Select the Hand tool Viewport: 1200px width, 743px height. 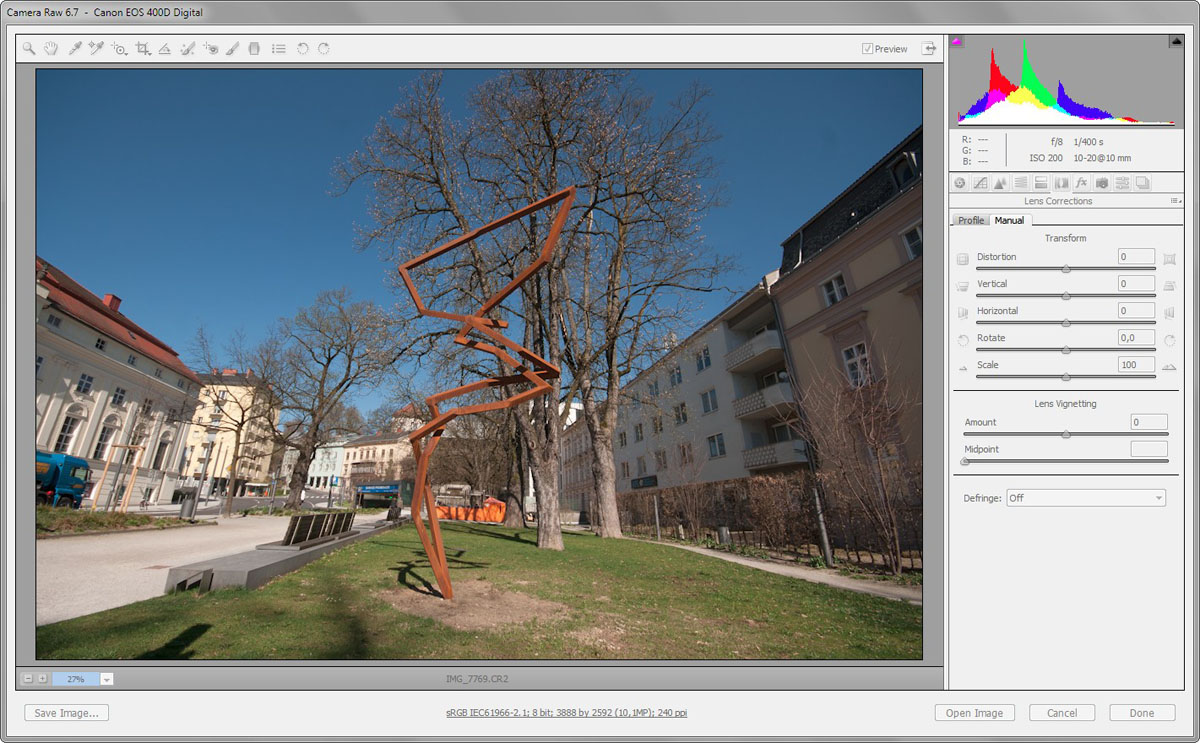pyautogui.click(x=51, y=48)
